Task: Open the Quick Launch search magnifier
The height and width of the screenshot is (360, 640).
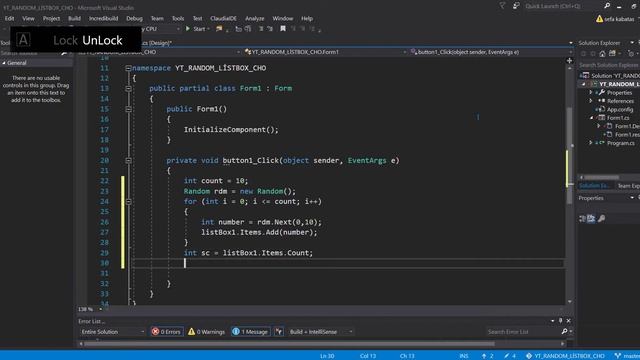Action: pos(607,6)
